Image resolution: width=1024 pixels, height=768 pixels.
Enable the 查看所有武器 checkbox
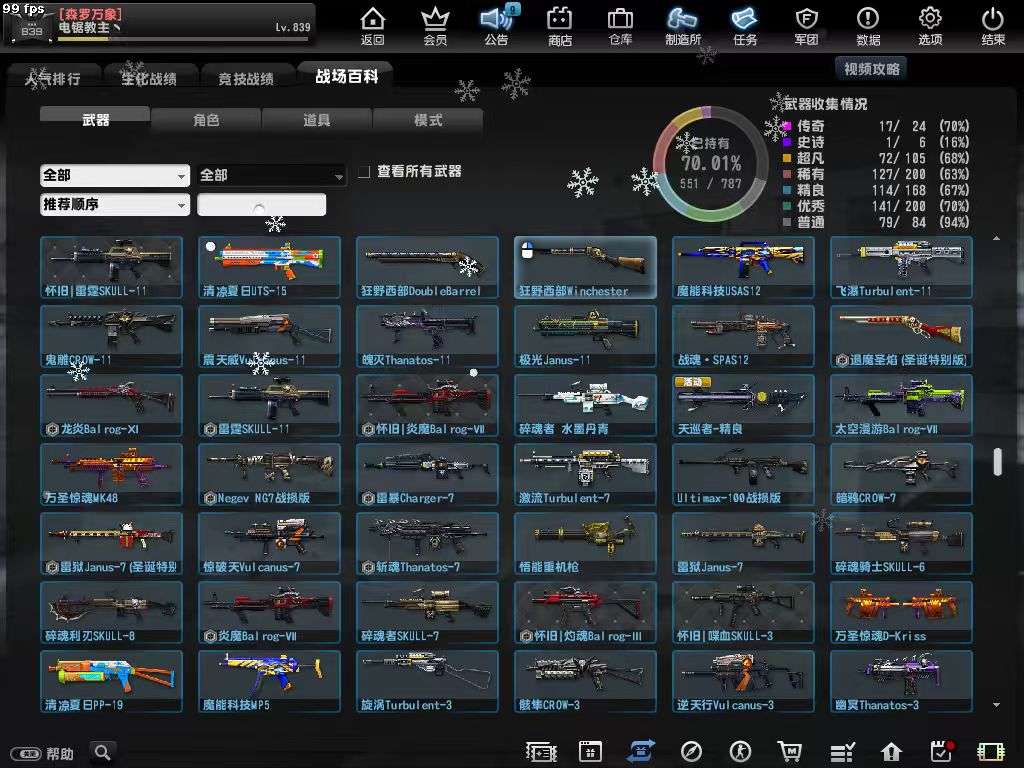[x=365, y=172]
